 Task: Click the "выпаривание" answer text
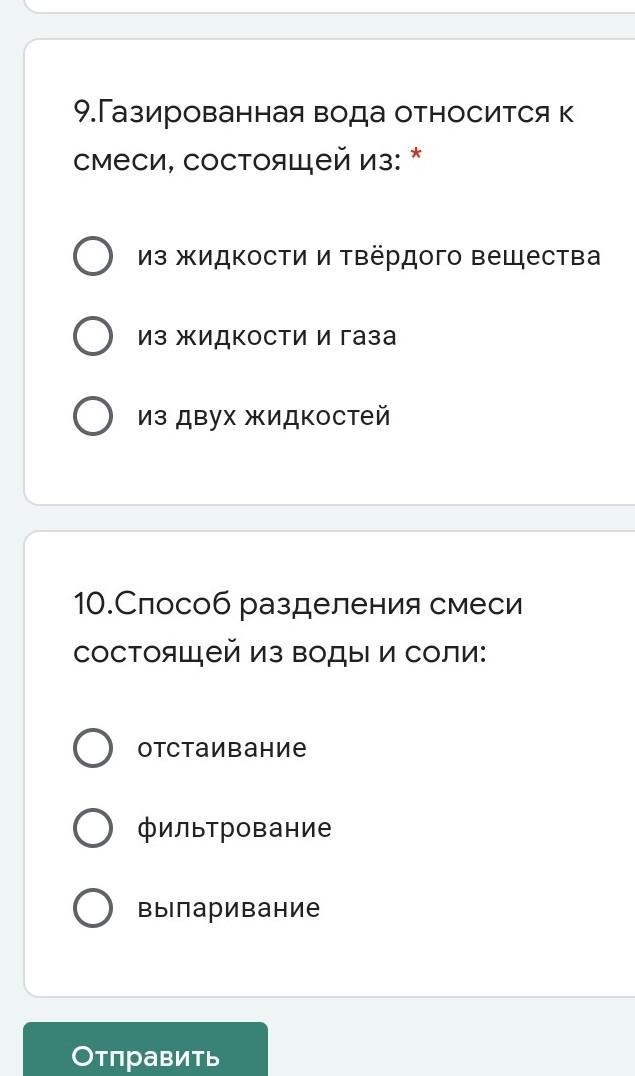click(229, 908)
